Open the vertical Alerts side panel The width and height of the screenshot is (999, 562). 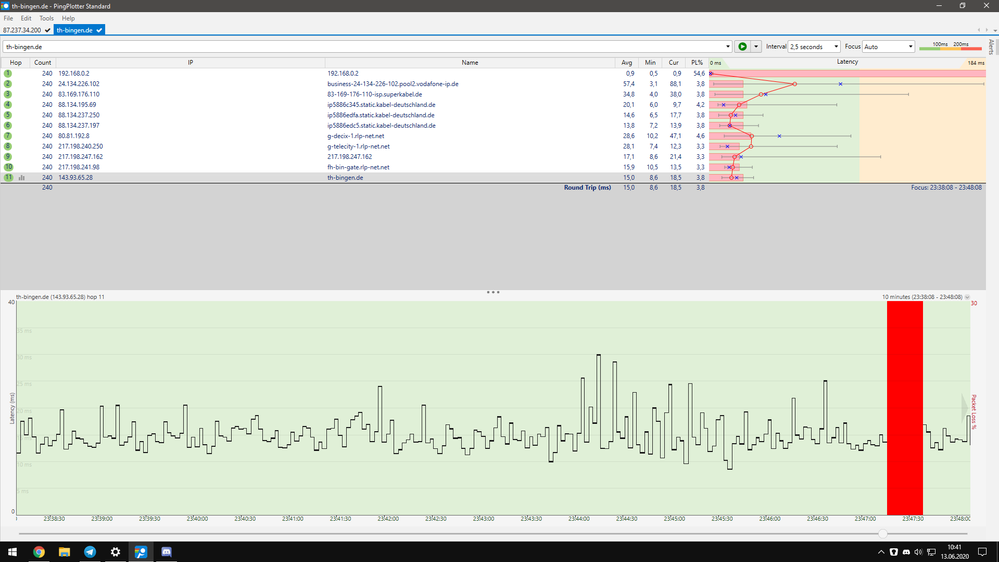pyautogui.click(x=990, y=47)
